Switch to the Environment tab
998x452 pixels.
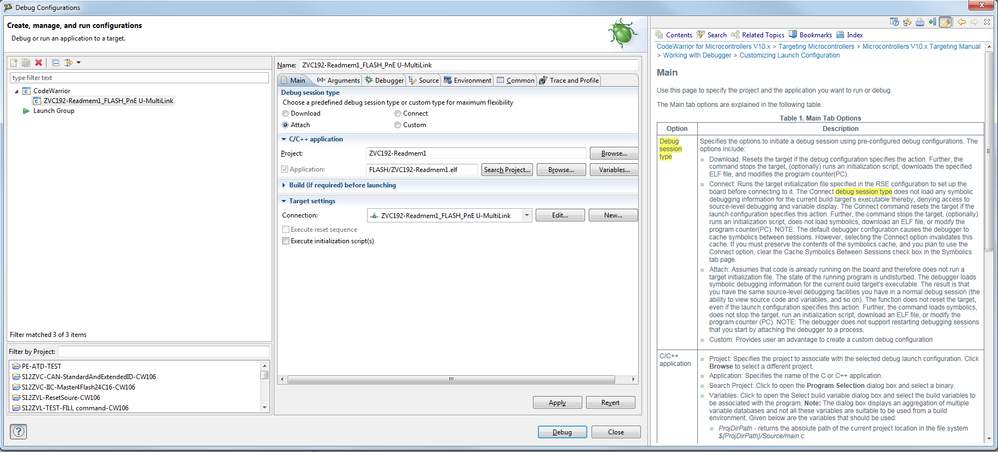[468, 80]
